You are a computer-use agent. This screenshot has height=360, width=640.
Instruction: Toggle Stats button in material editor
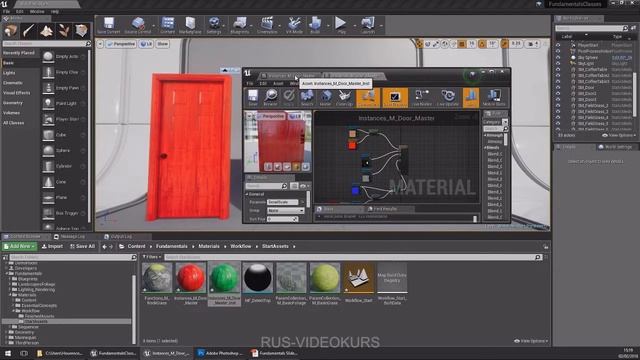pos(471,98)
